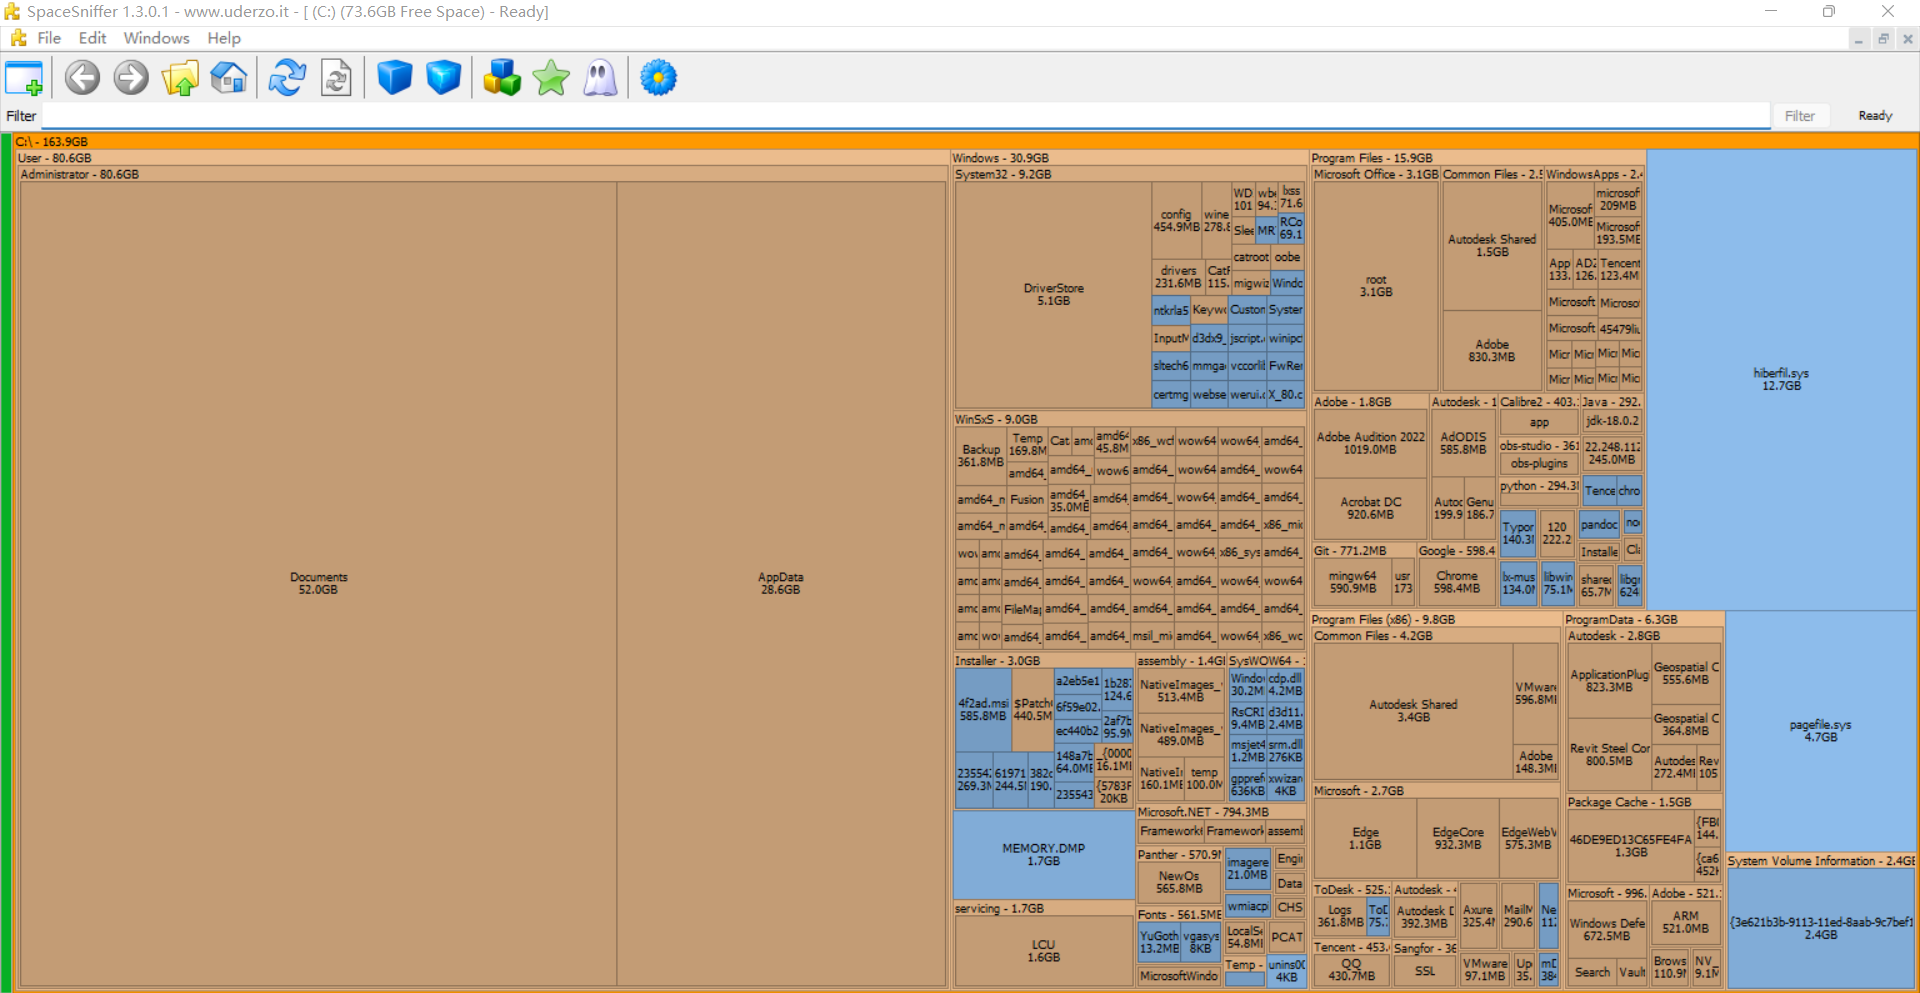Viewport: 1920px width, 993px height.
Task: Select the AdODIS 585.8MB block
Action: pos(1463,443)
